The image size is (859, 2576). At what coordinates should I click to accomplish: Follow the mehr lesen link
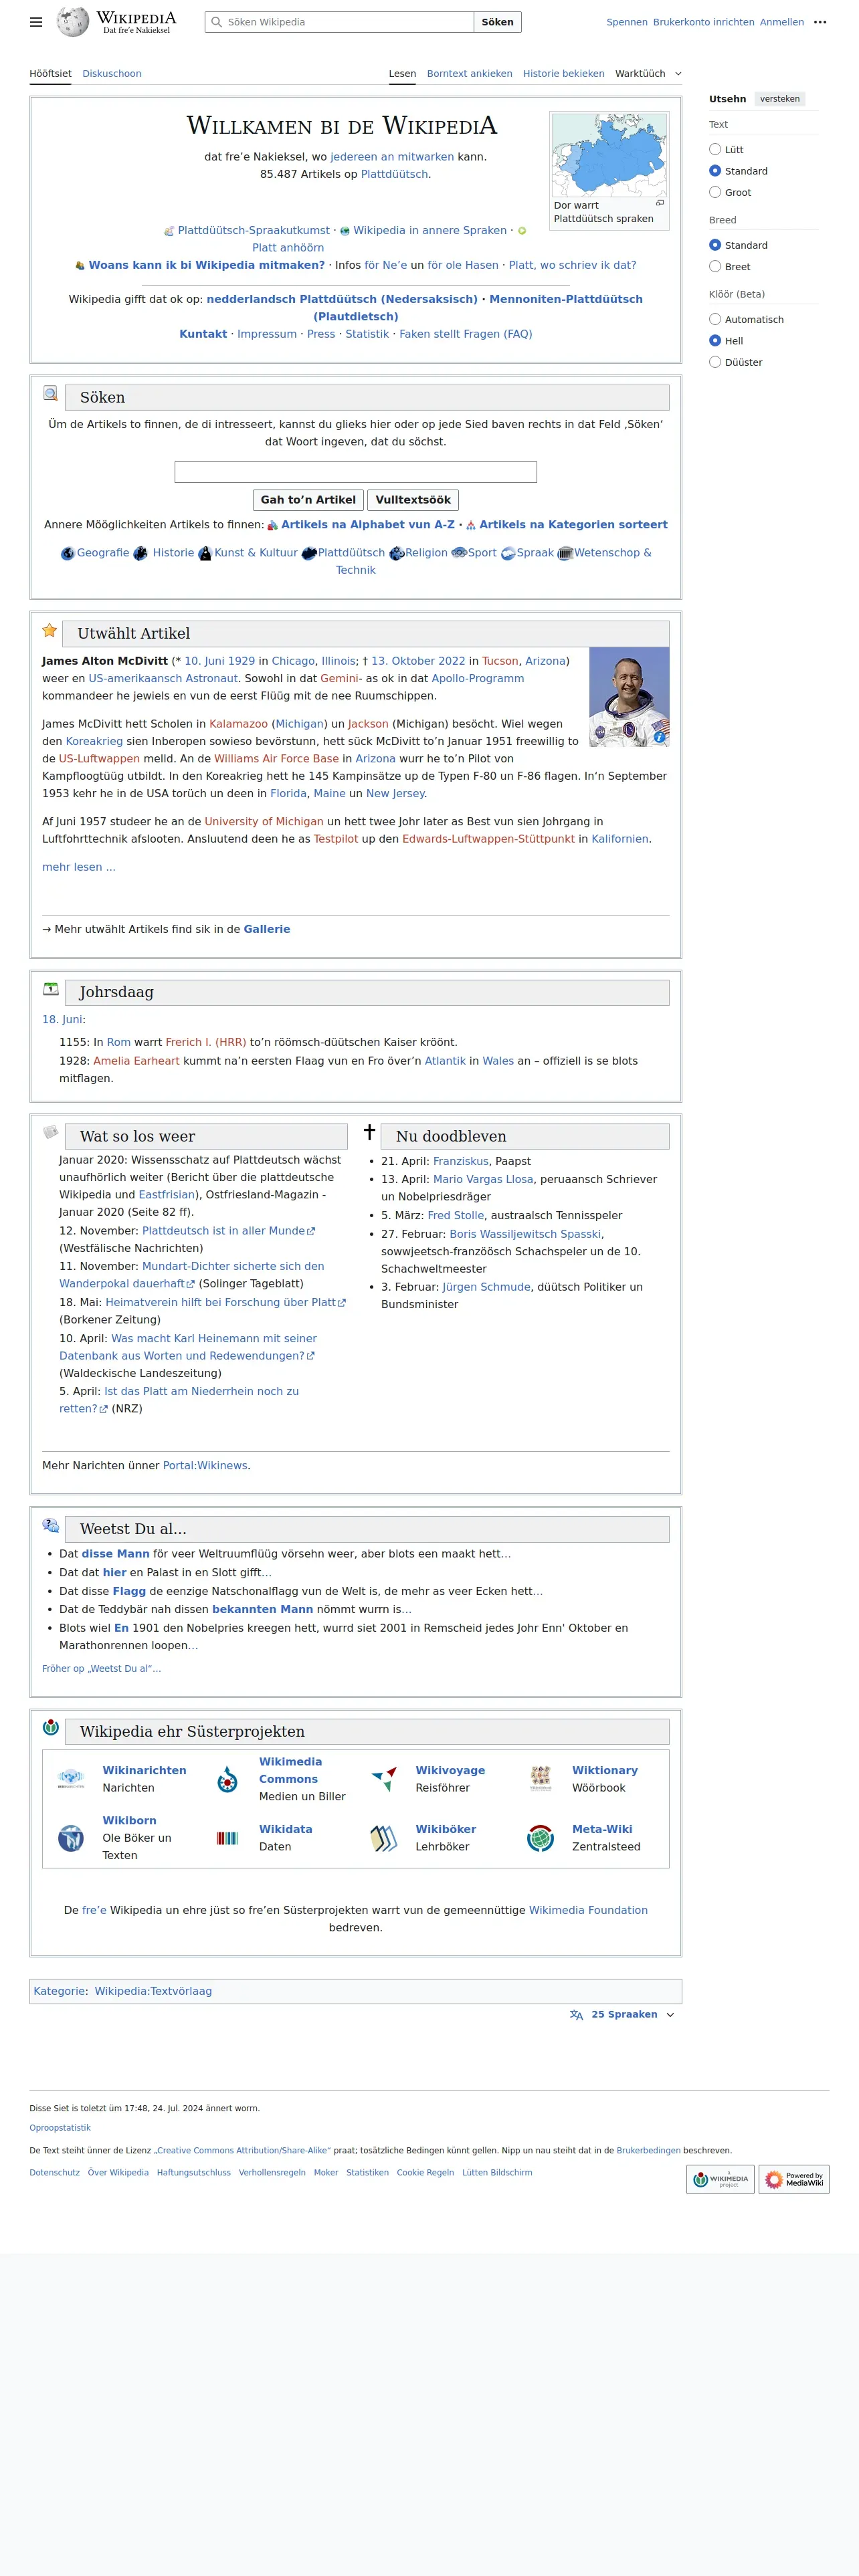(x=78, y=867)
